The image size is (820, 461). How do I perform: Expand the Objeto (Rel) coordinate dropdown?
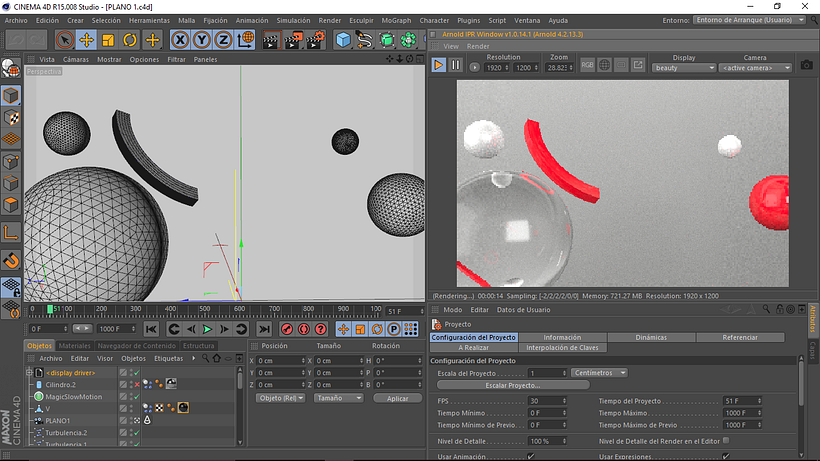[280, 398]
